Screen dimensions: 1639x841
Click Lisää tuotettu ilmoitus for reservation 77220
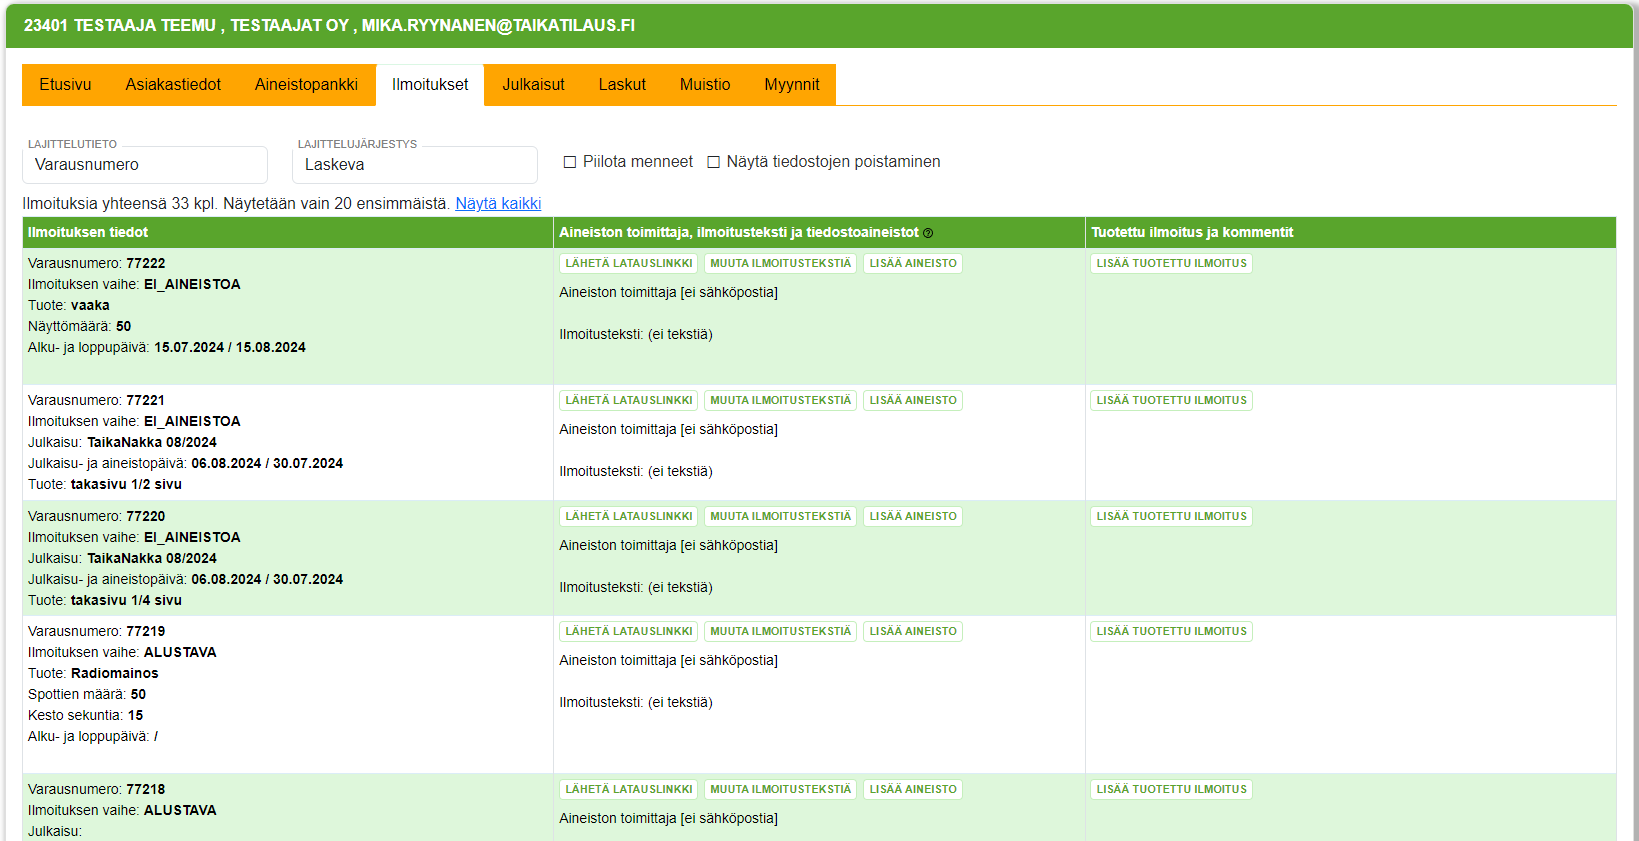1172,516
